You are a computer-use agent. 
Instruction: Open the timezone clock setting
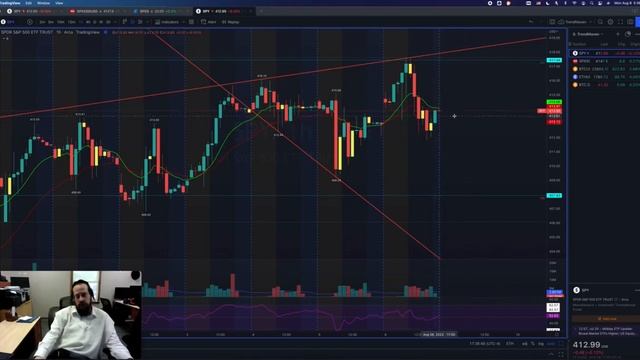(x=485, y=344)
